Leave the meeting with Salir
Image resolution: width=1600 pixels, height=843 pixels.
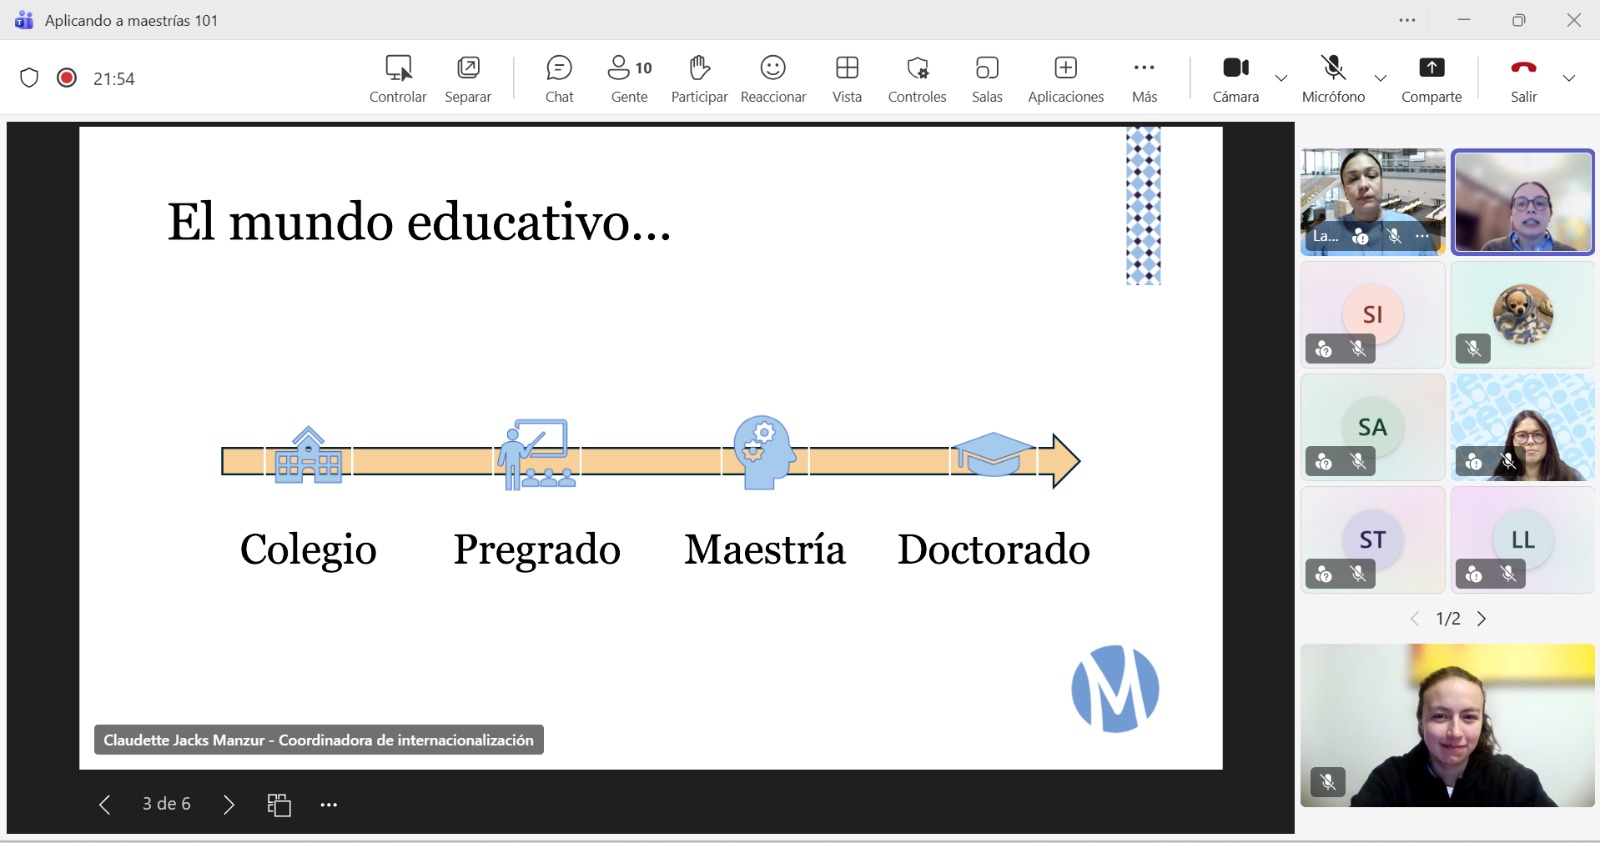tap(1523, 78)
